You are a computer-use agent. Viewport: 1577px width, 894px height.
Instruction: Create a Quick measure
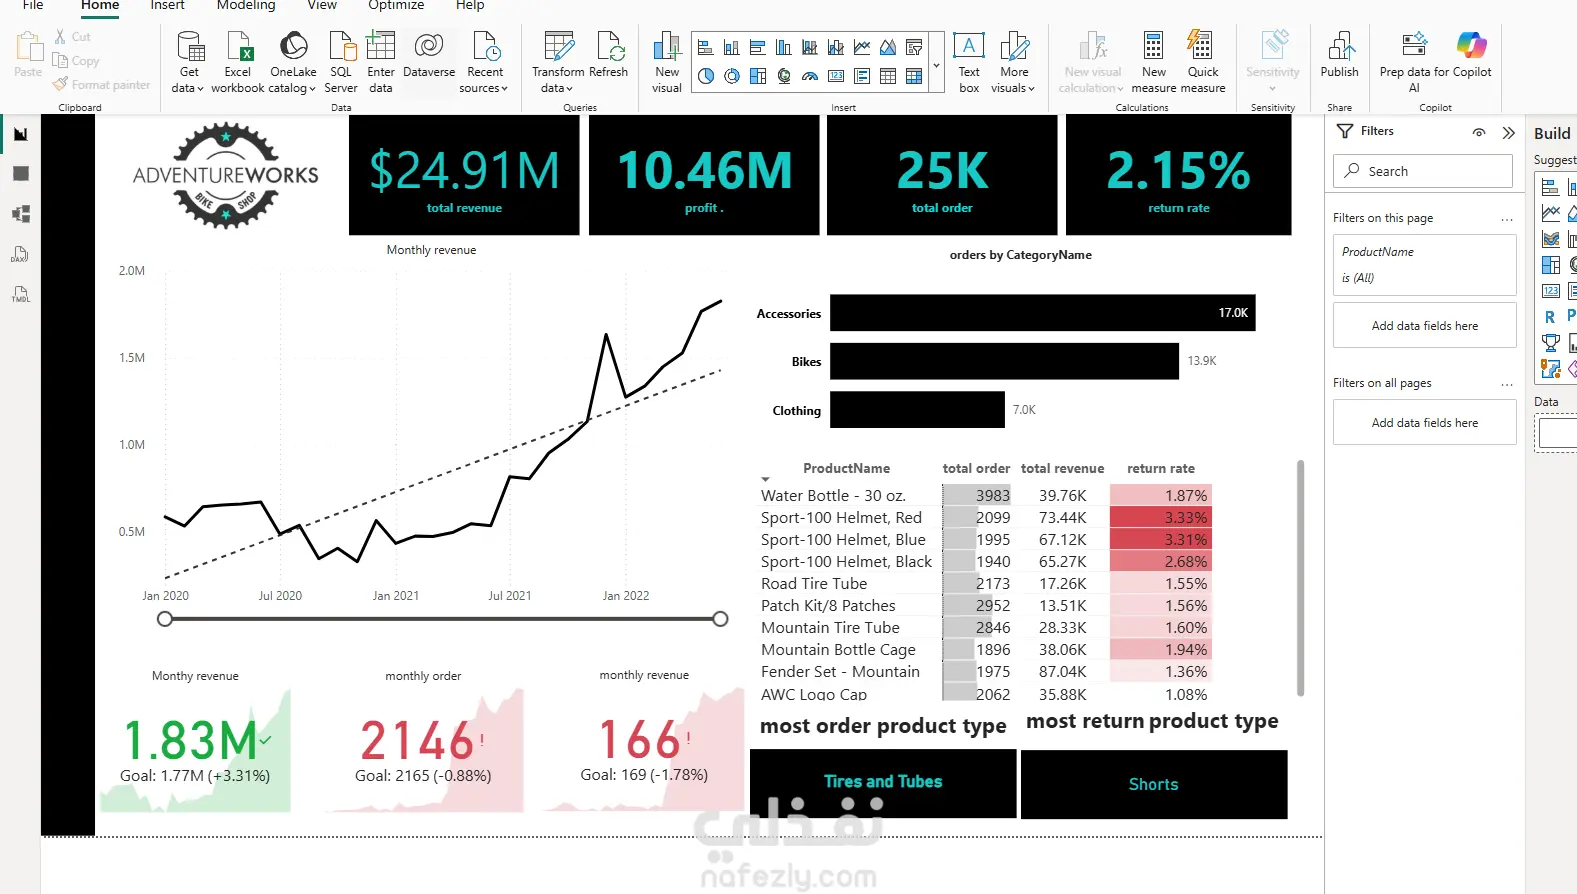(1203, 63)
